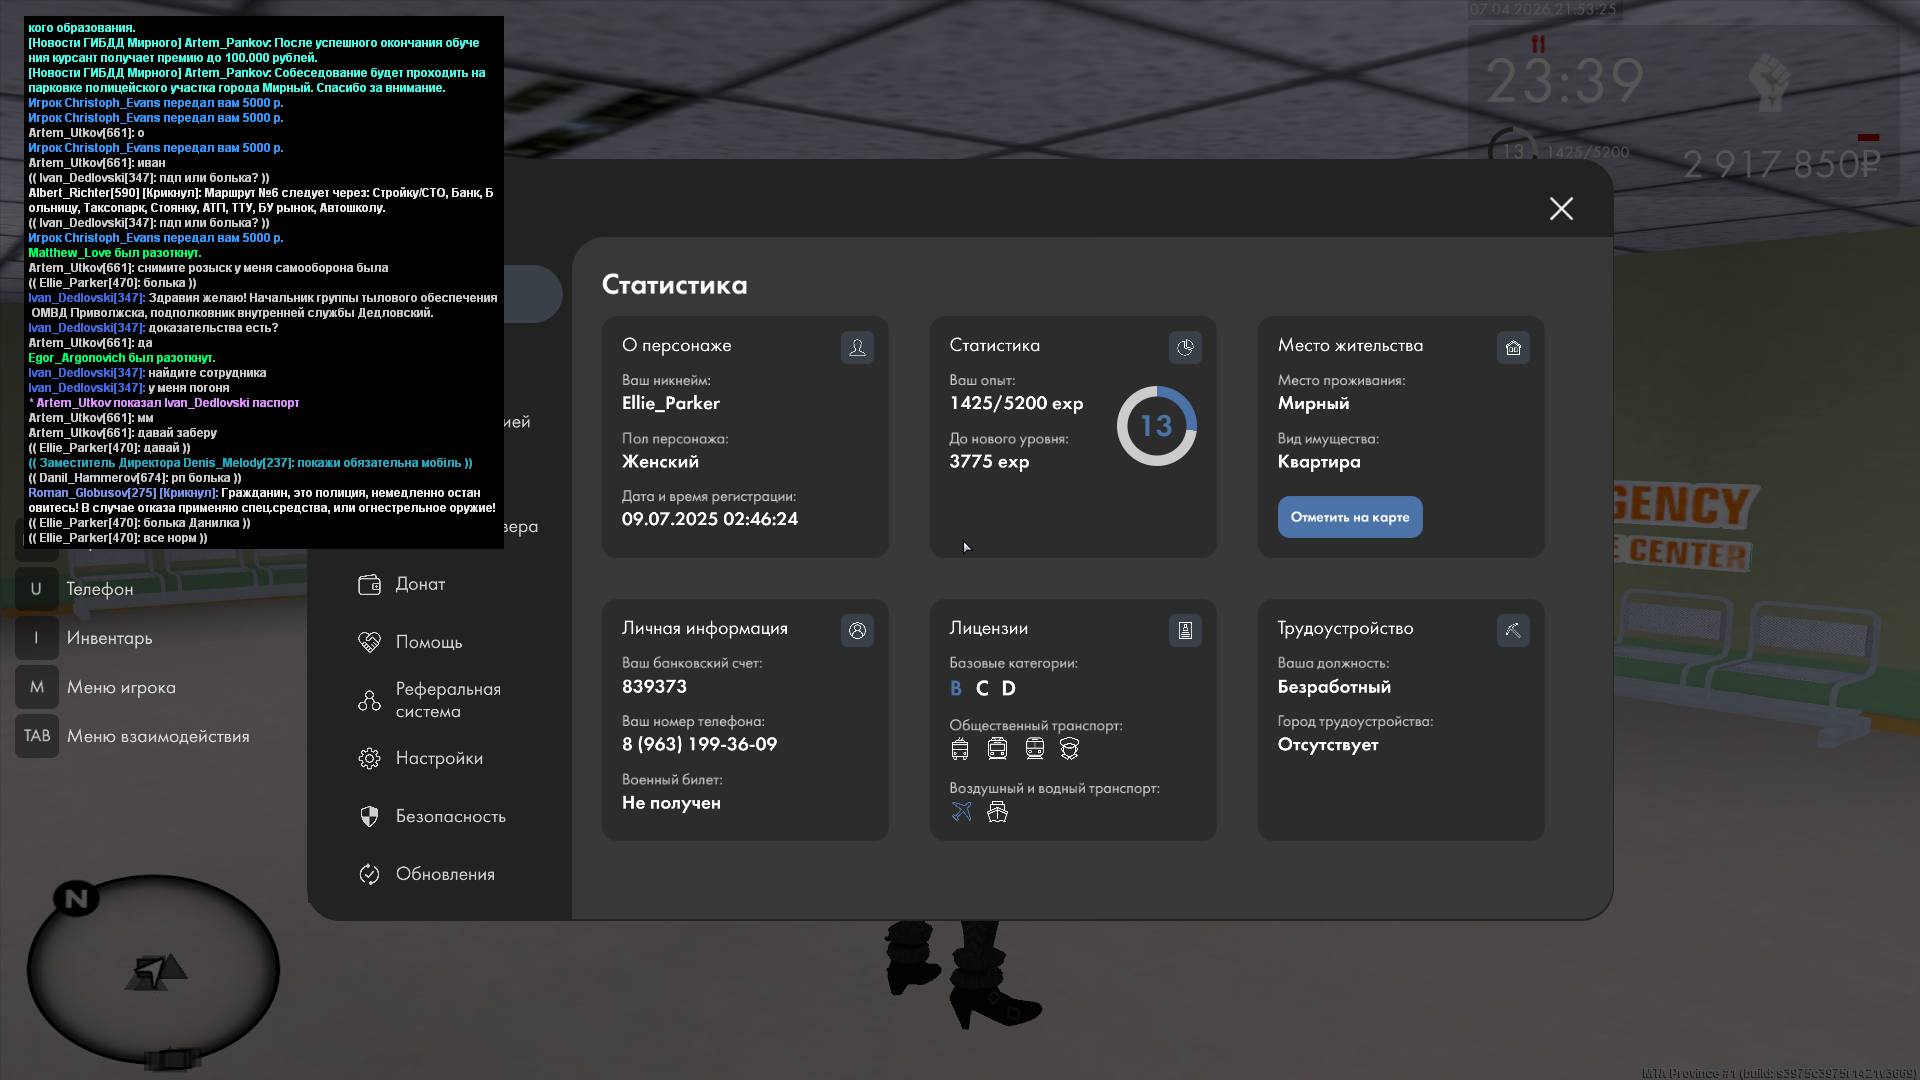Click the document icon in Лицензии card
The image size is (1920, 1080).
(x=1185, y=630)
